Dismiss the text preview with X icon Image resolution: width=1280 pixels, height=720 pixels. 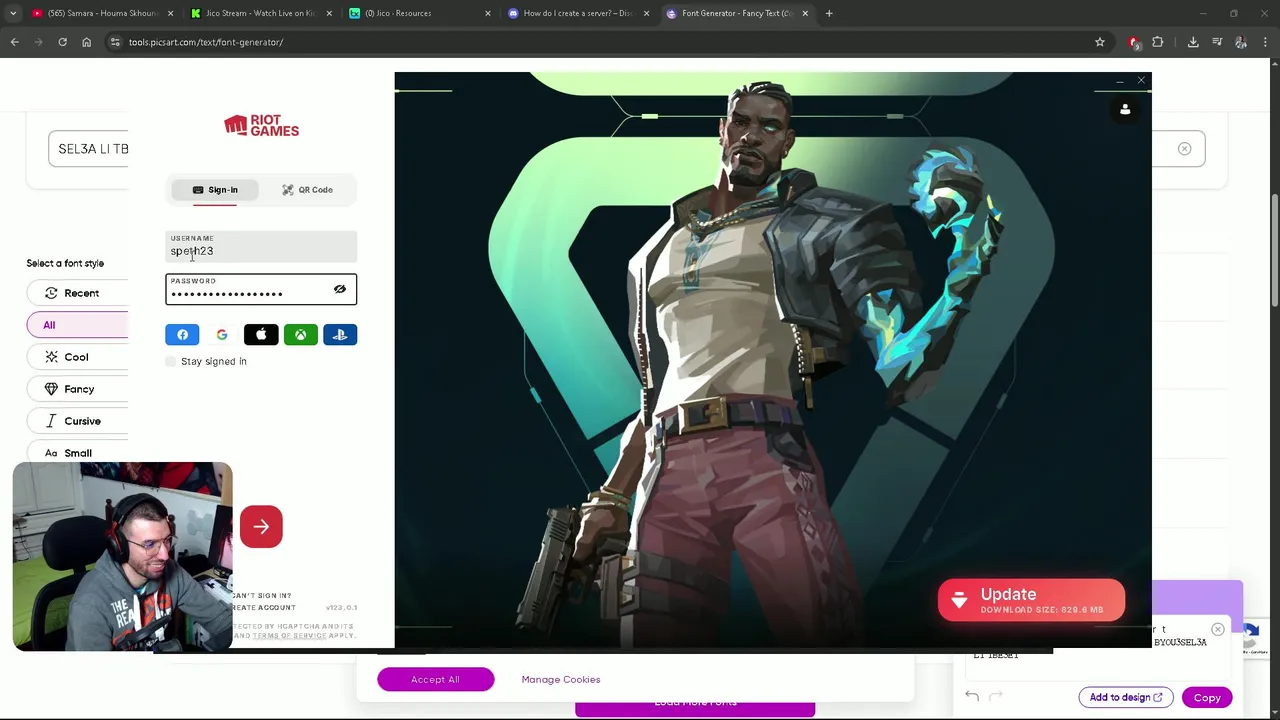coord(1217,629)
